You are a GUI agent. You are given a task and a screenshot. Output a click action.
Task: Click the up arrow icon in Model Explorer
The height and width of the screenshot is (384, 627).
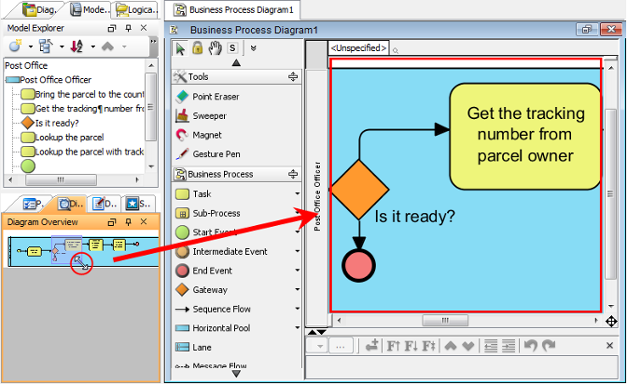point(108,46)
